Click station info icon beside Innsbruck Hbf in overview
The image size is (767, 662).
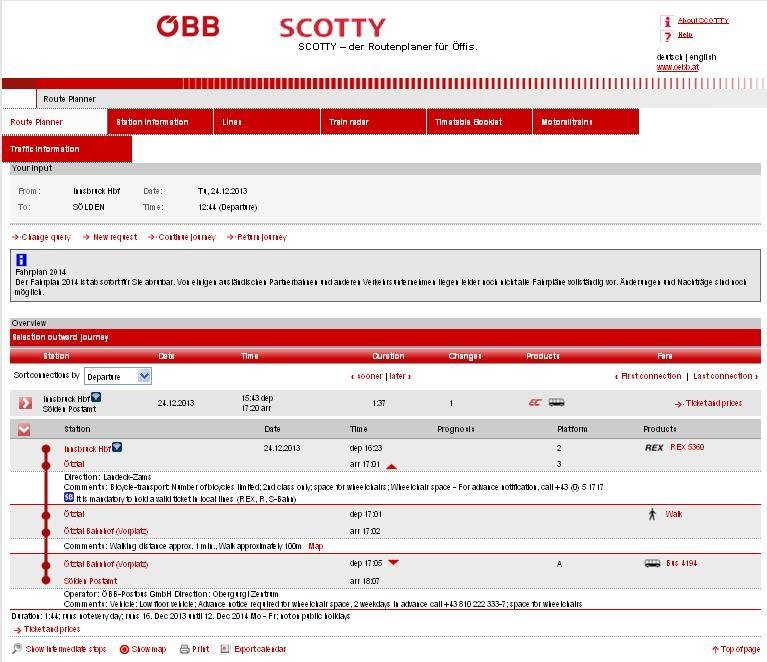pyautogui.click(x=96, y=397)
